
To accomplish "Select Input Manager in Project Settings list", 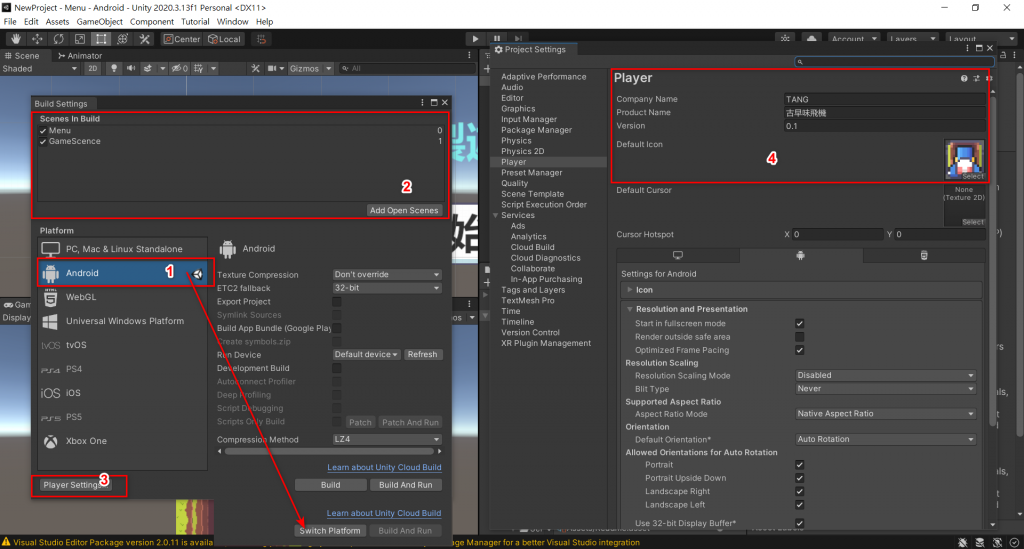I will point(529,119).
